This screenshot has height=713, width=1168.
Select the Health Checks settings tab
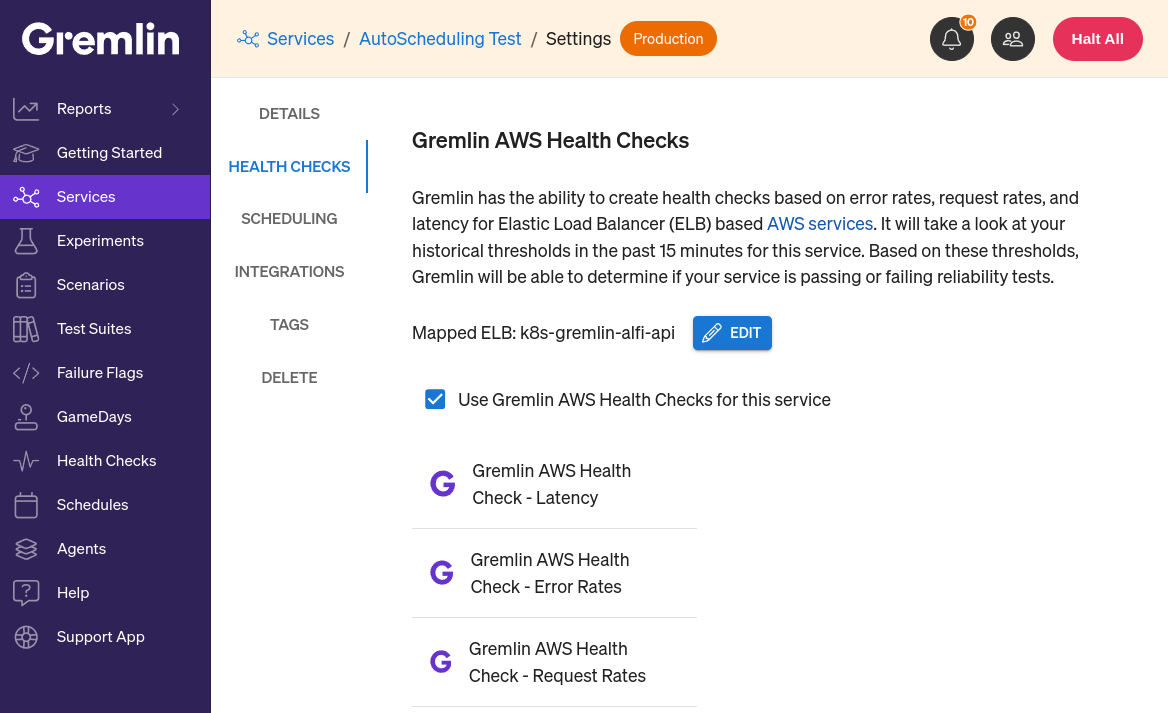289,167
